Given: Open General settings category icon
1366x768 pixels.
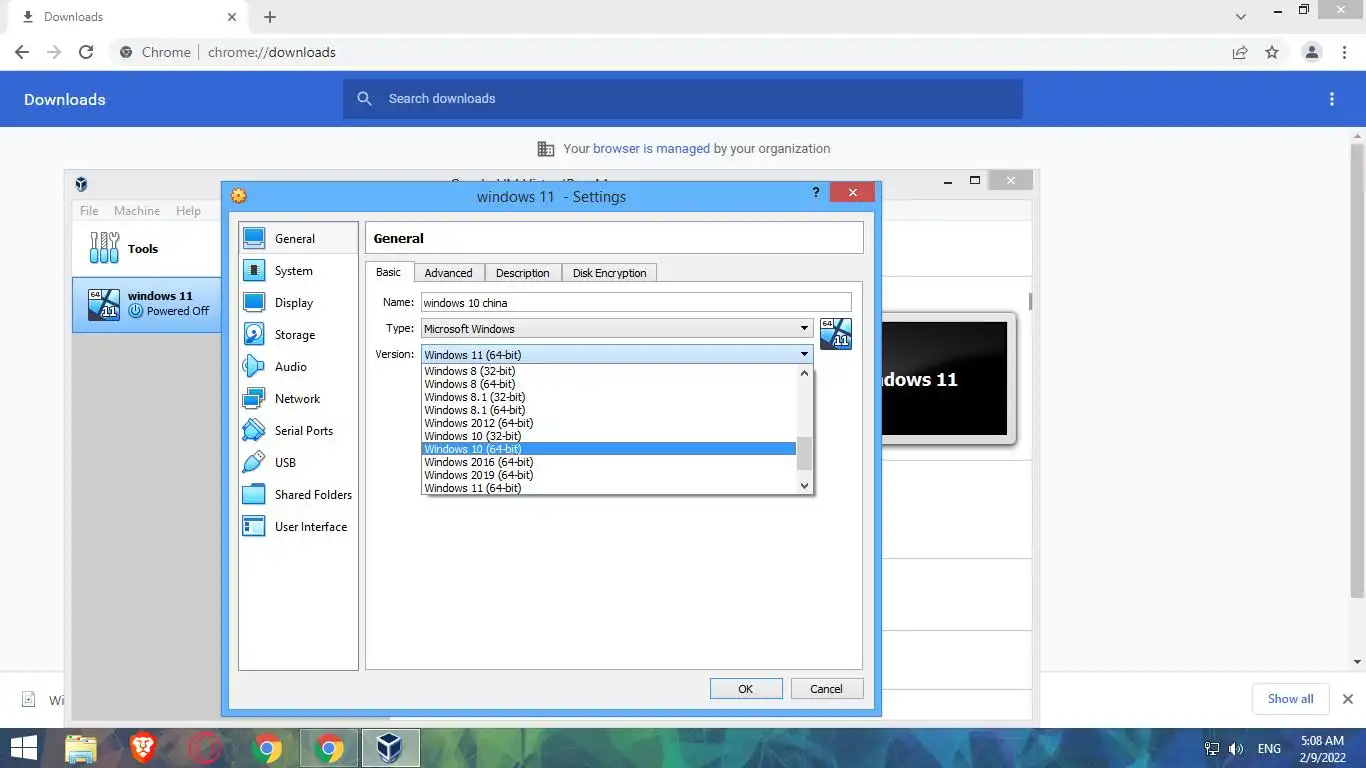Looking at the screenshot, I should [x=254, y=238].
